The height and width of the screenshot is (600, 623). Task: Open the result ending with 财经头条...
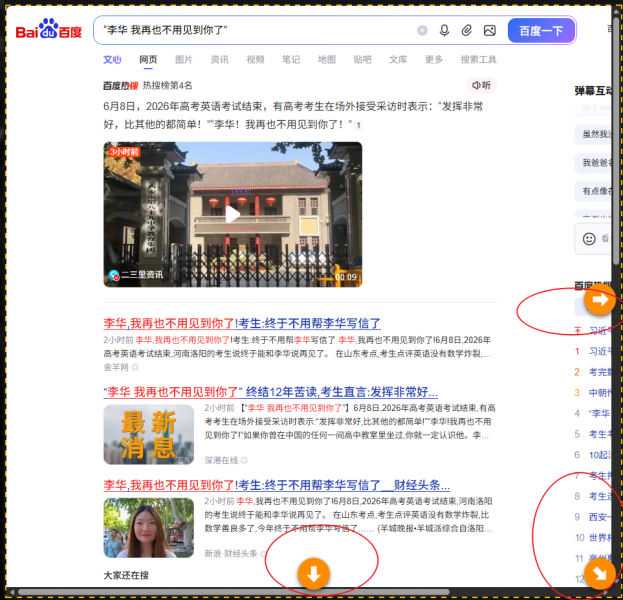tap(277, 485)
